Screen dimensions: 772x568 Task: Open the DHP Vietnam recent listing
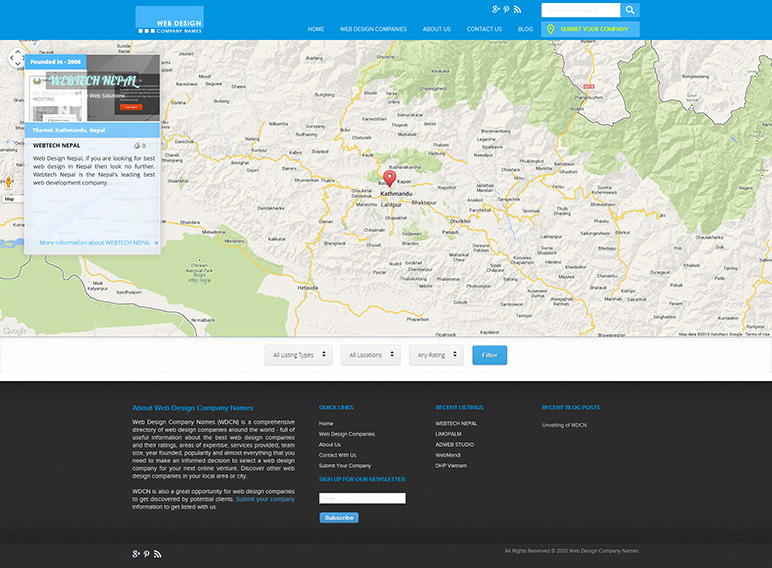coord(451,466)
